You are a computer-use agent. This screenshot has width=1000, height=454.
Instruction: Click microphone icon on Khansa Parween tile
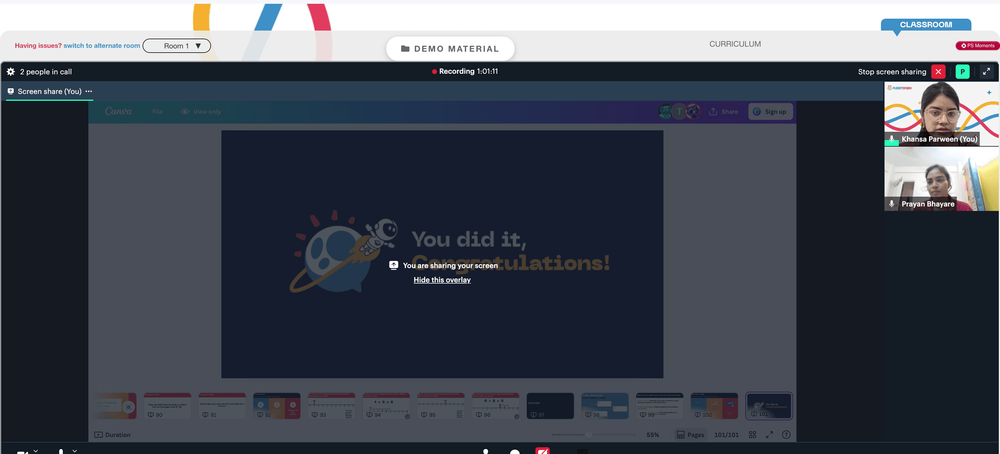tap(892, 139)
